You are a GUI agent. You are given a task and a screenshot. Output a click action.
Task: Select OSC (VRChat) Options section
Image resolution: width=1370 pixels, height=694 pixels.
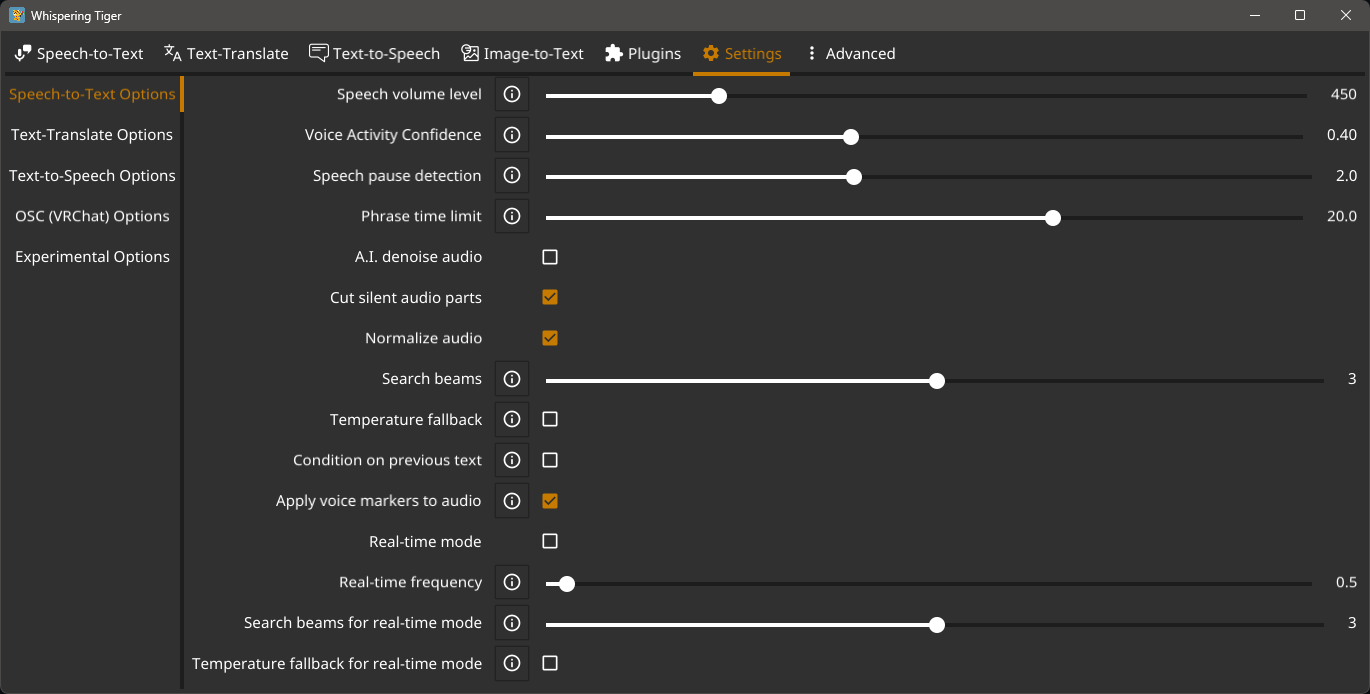click(92, 216)
